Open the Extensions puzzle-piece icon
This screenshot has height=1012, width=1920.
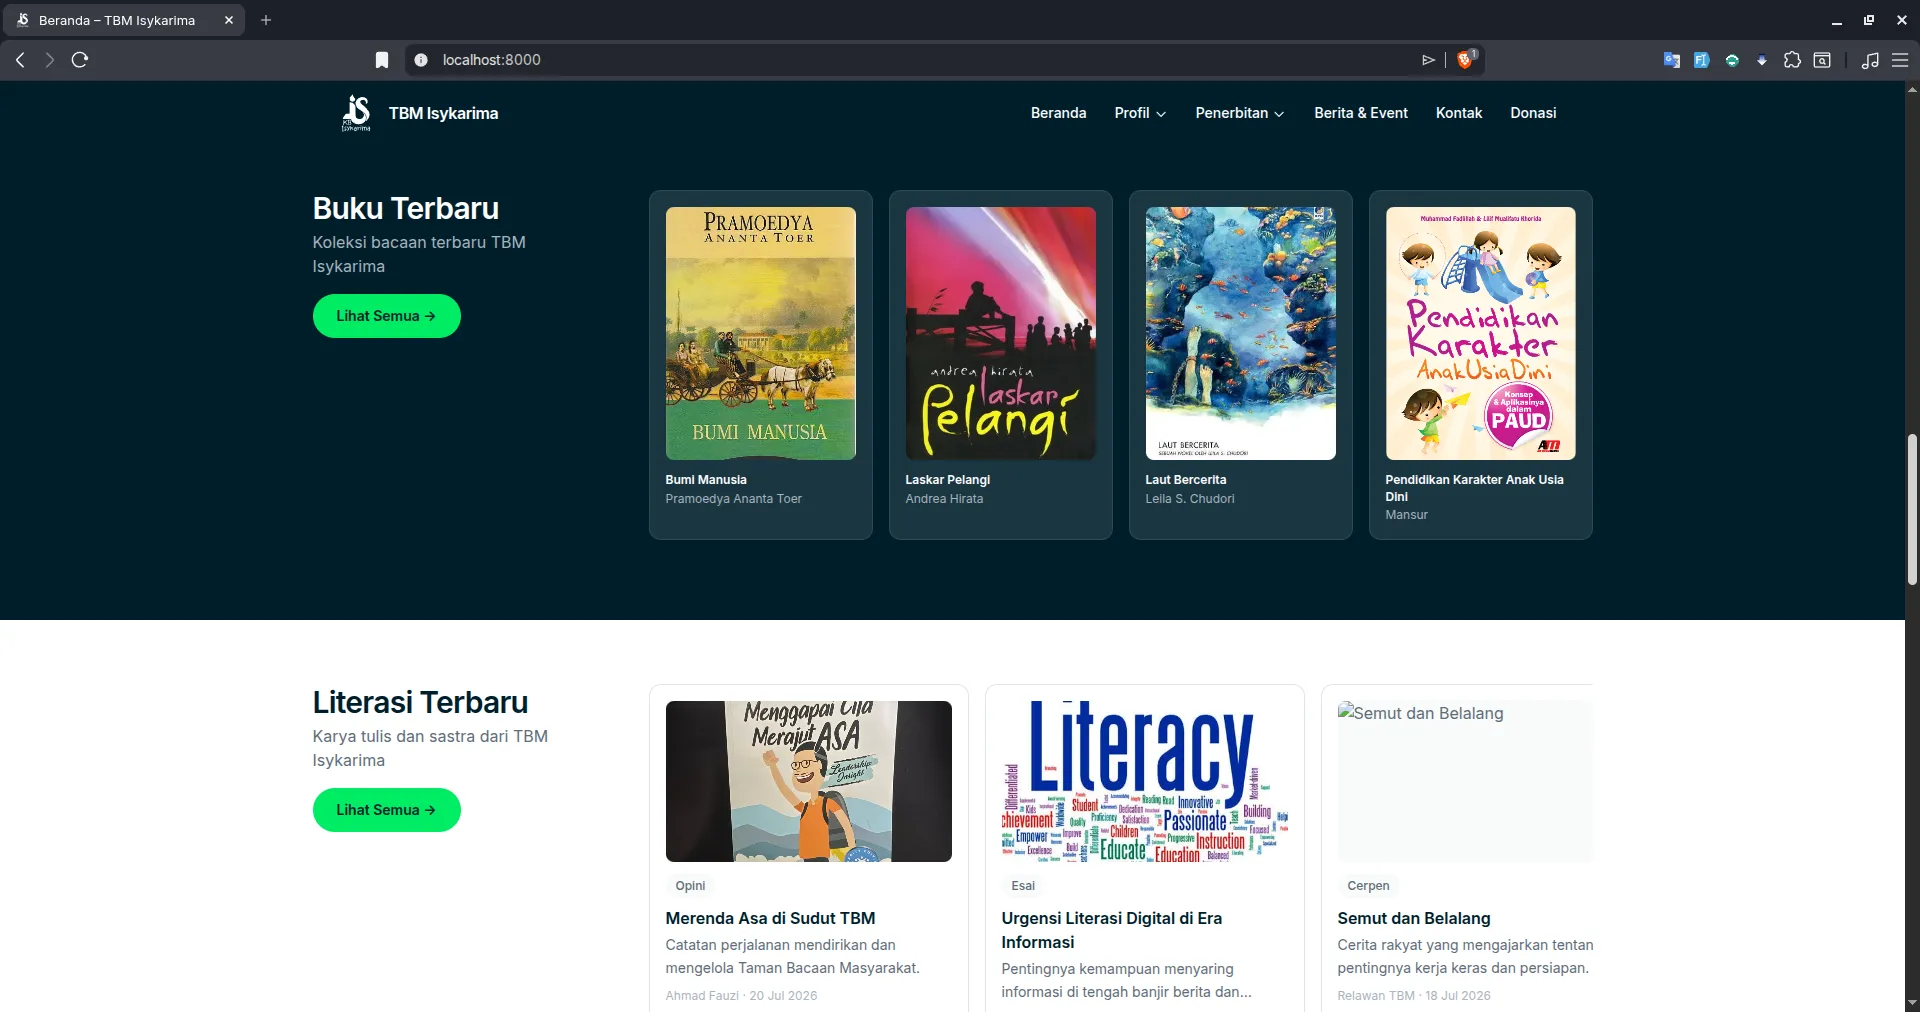1792,60
